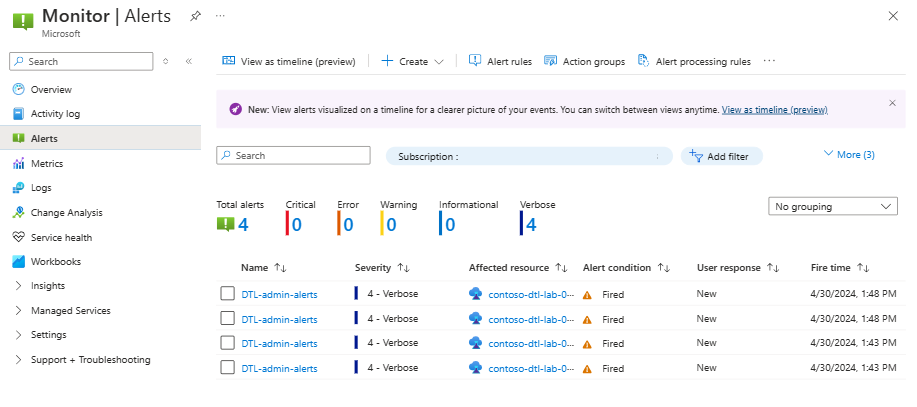Expand the Settings section

click(x=19, y=335)
